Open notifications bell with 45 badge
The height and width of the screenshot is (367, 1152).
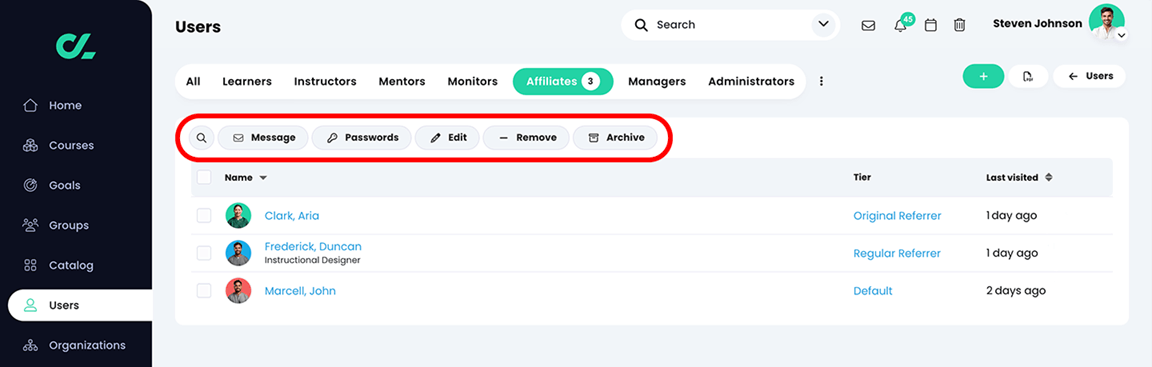click(900, 25)
